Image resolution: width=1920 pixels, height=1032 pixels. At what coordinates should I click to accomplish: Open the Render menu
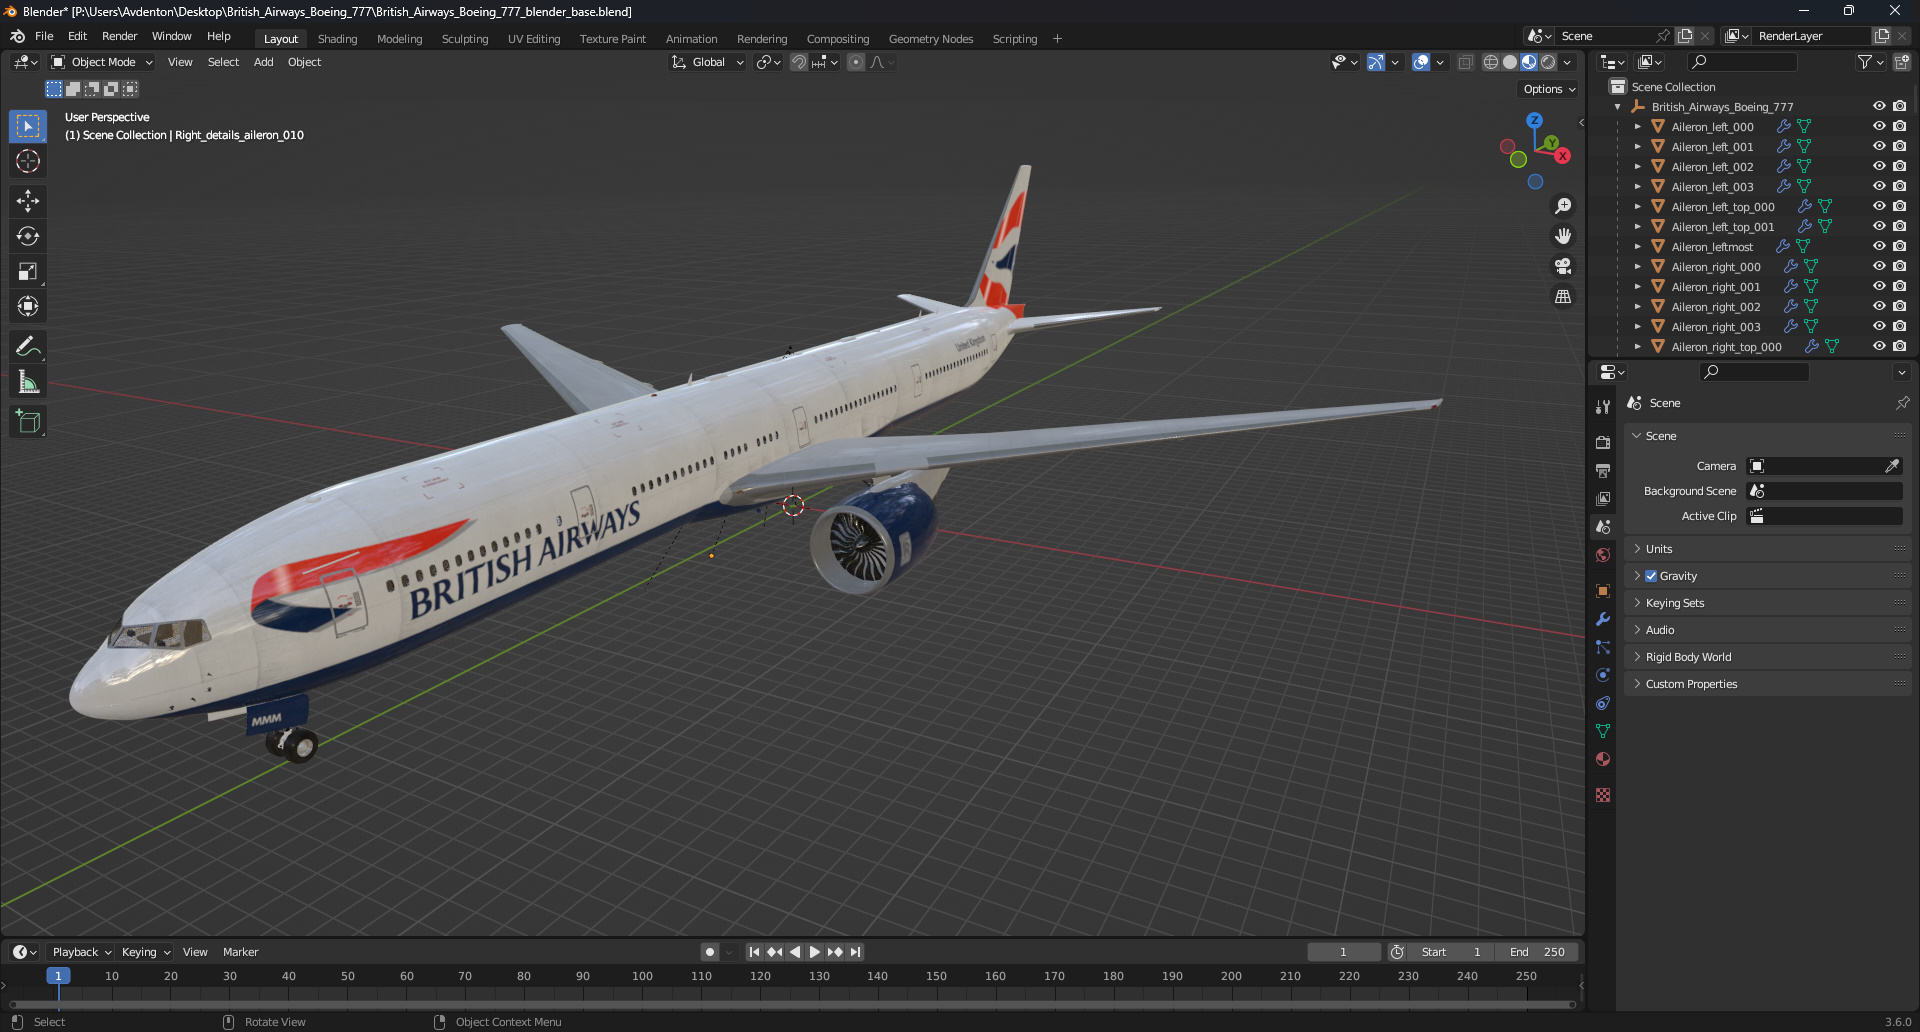click(x=119, y=36)
